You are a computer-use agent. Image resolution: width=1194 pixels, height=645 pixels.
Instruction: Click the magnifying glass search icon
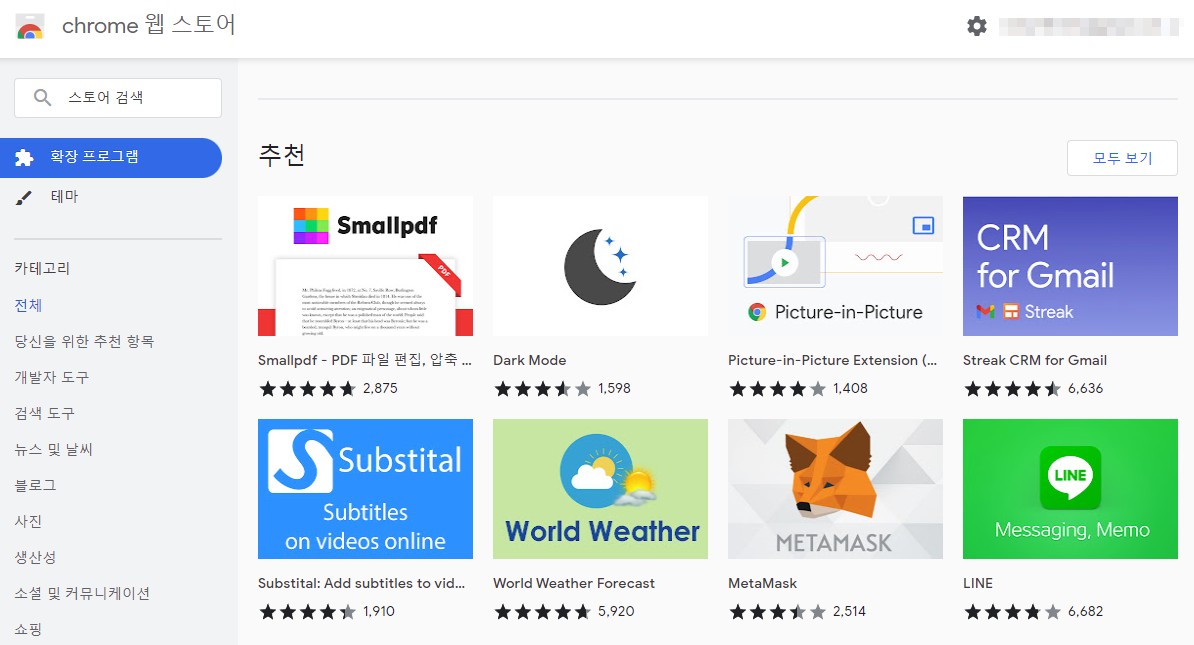[40, 97]
